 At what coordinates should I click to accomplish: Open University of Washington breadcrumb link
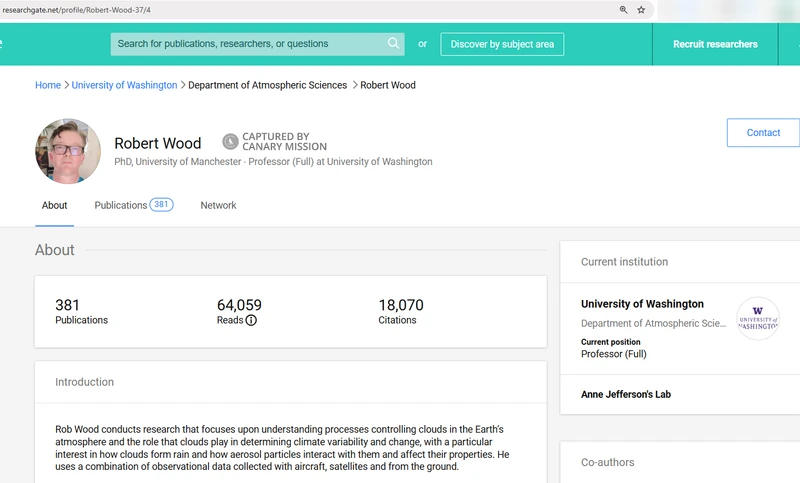coord(124,85)
